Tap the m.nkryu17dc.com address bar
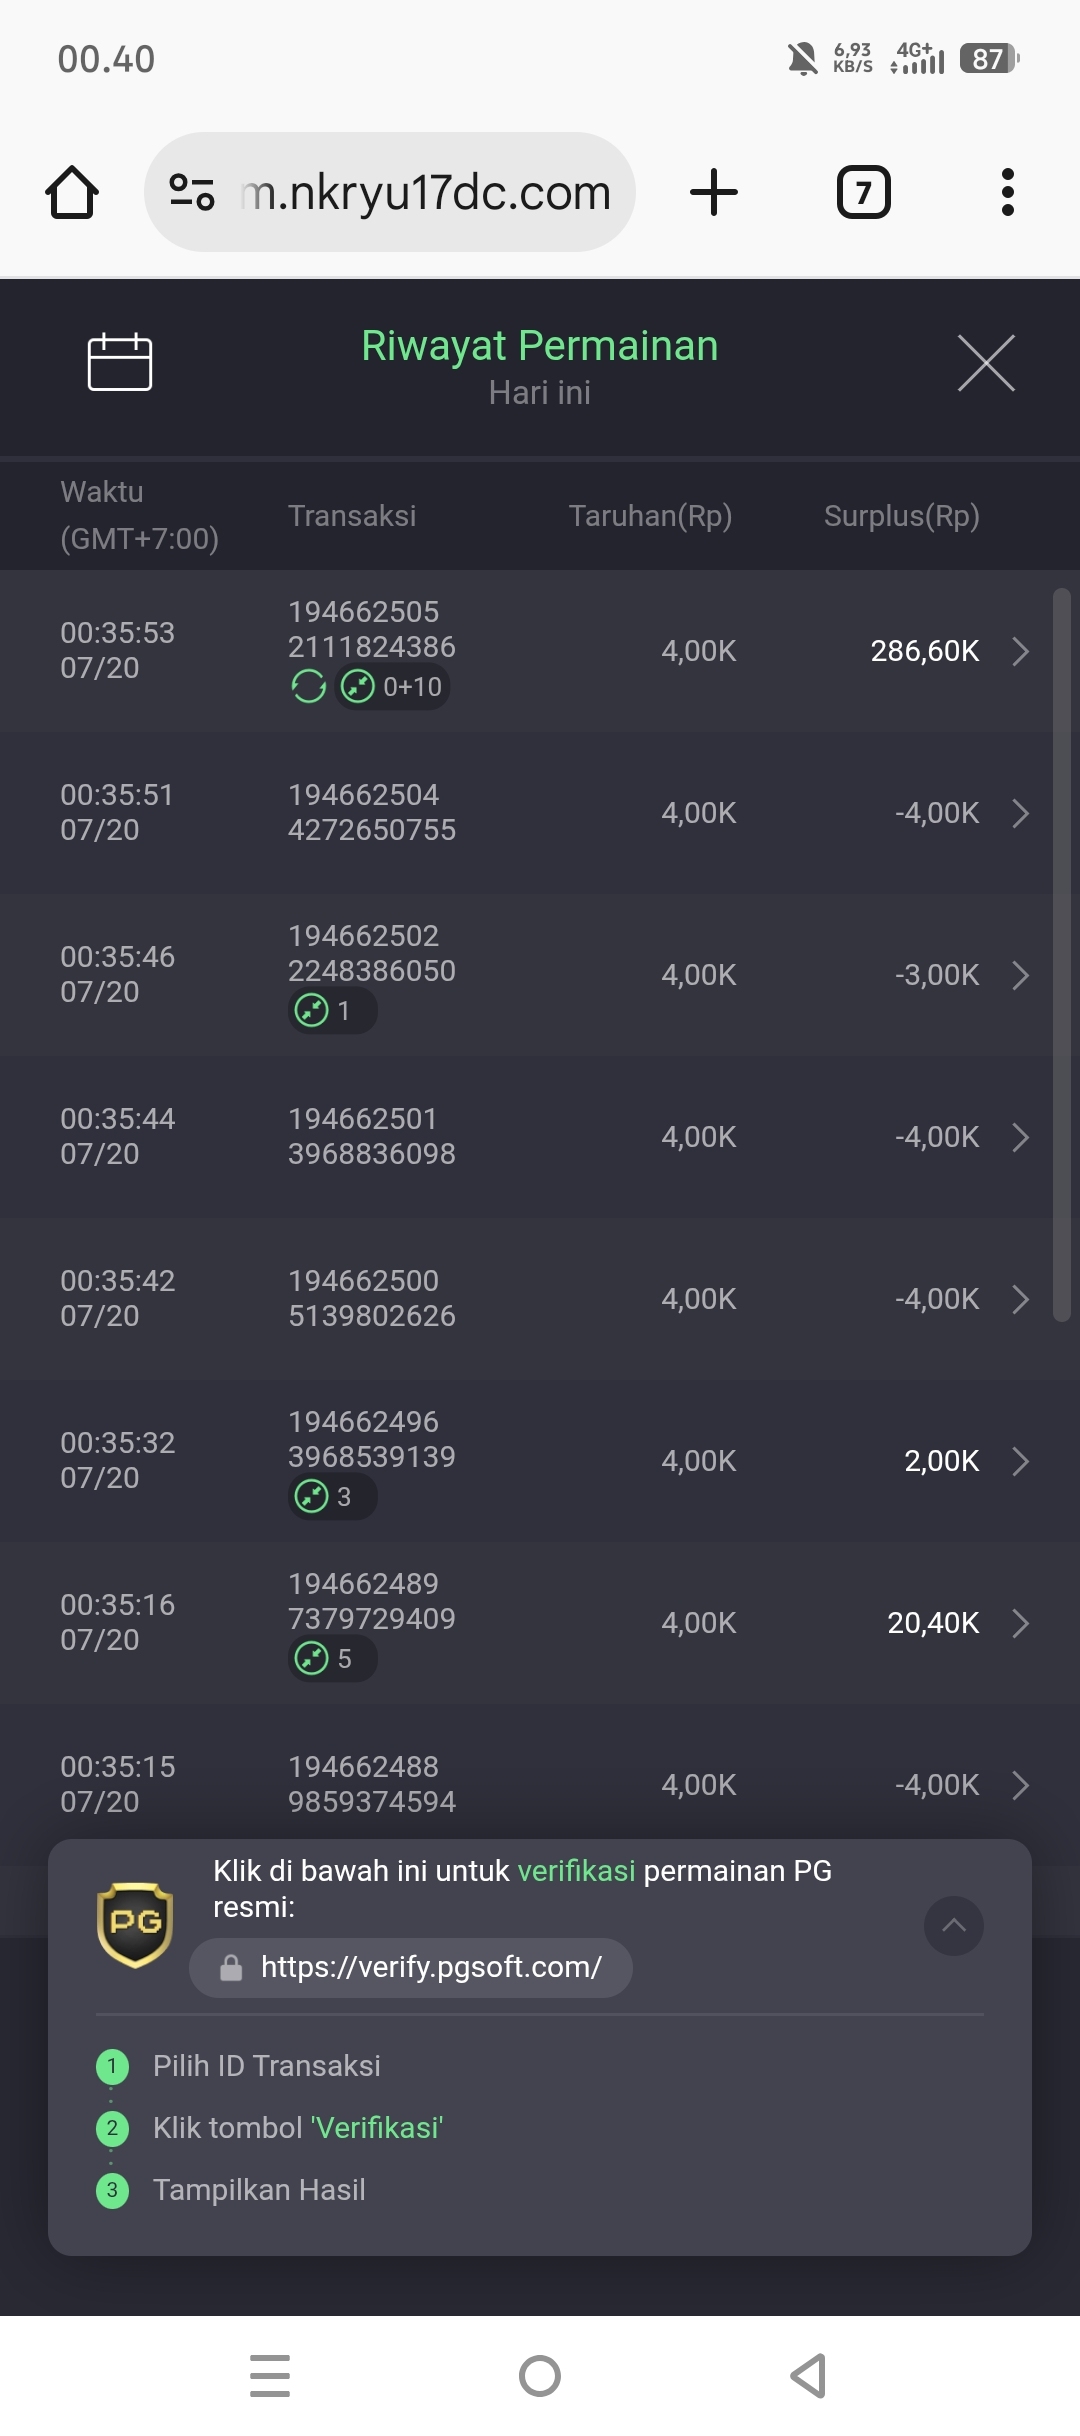1080x2436 pixels. point(425,192)
